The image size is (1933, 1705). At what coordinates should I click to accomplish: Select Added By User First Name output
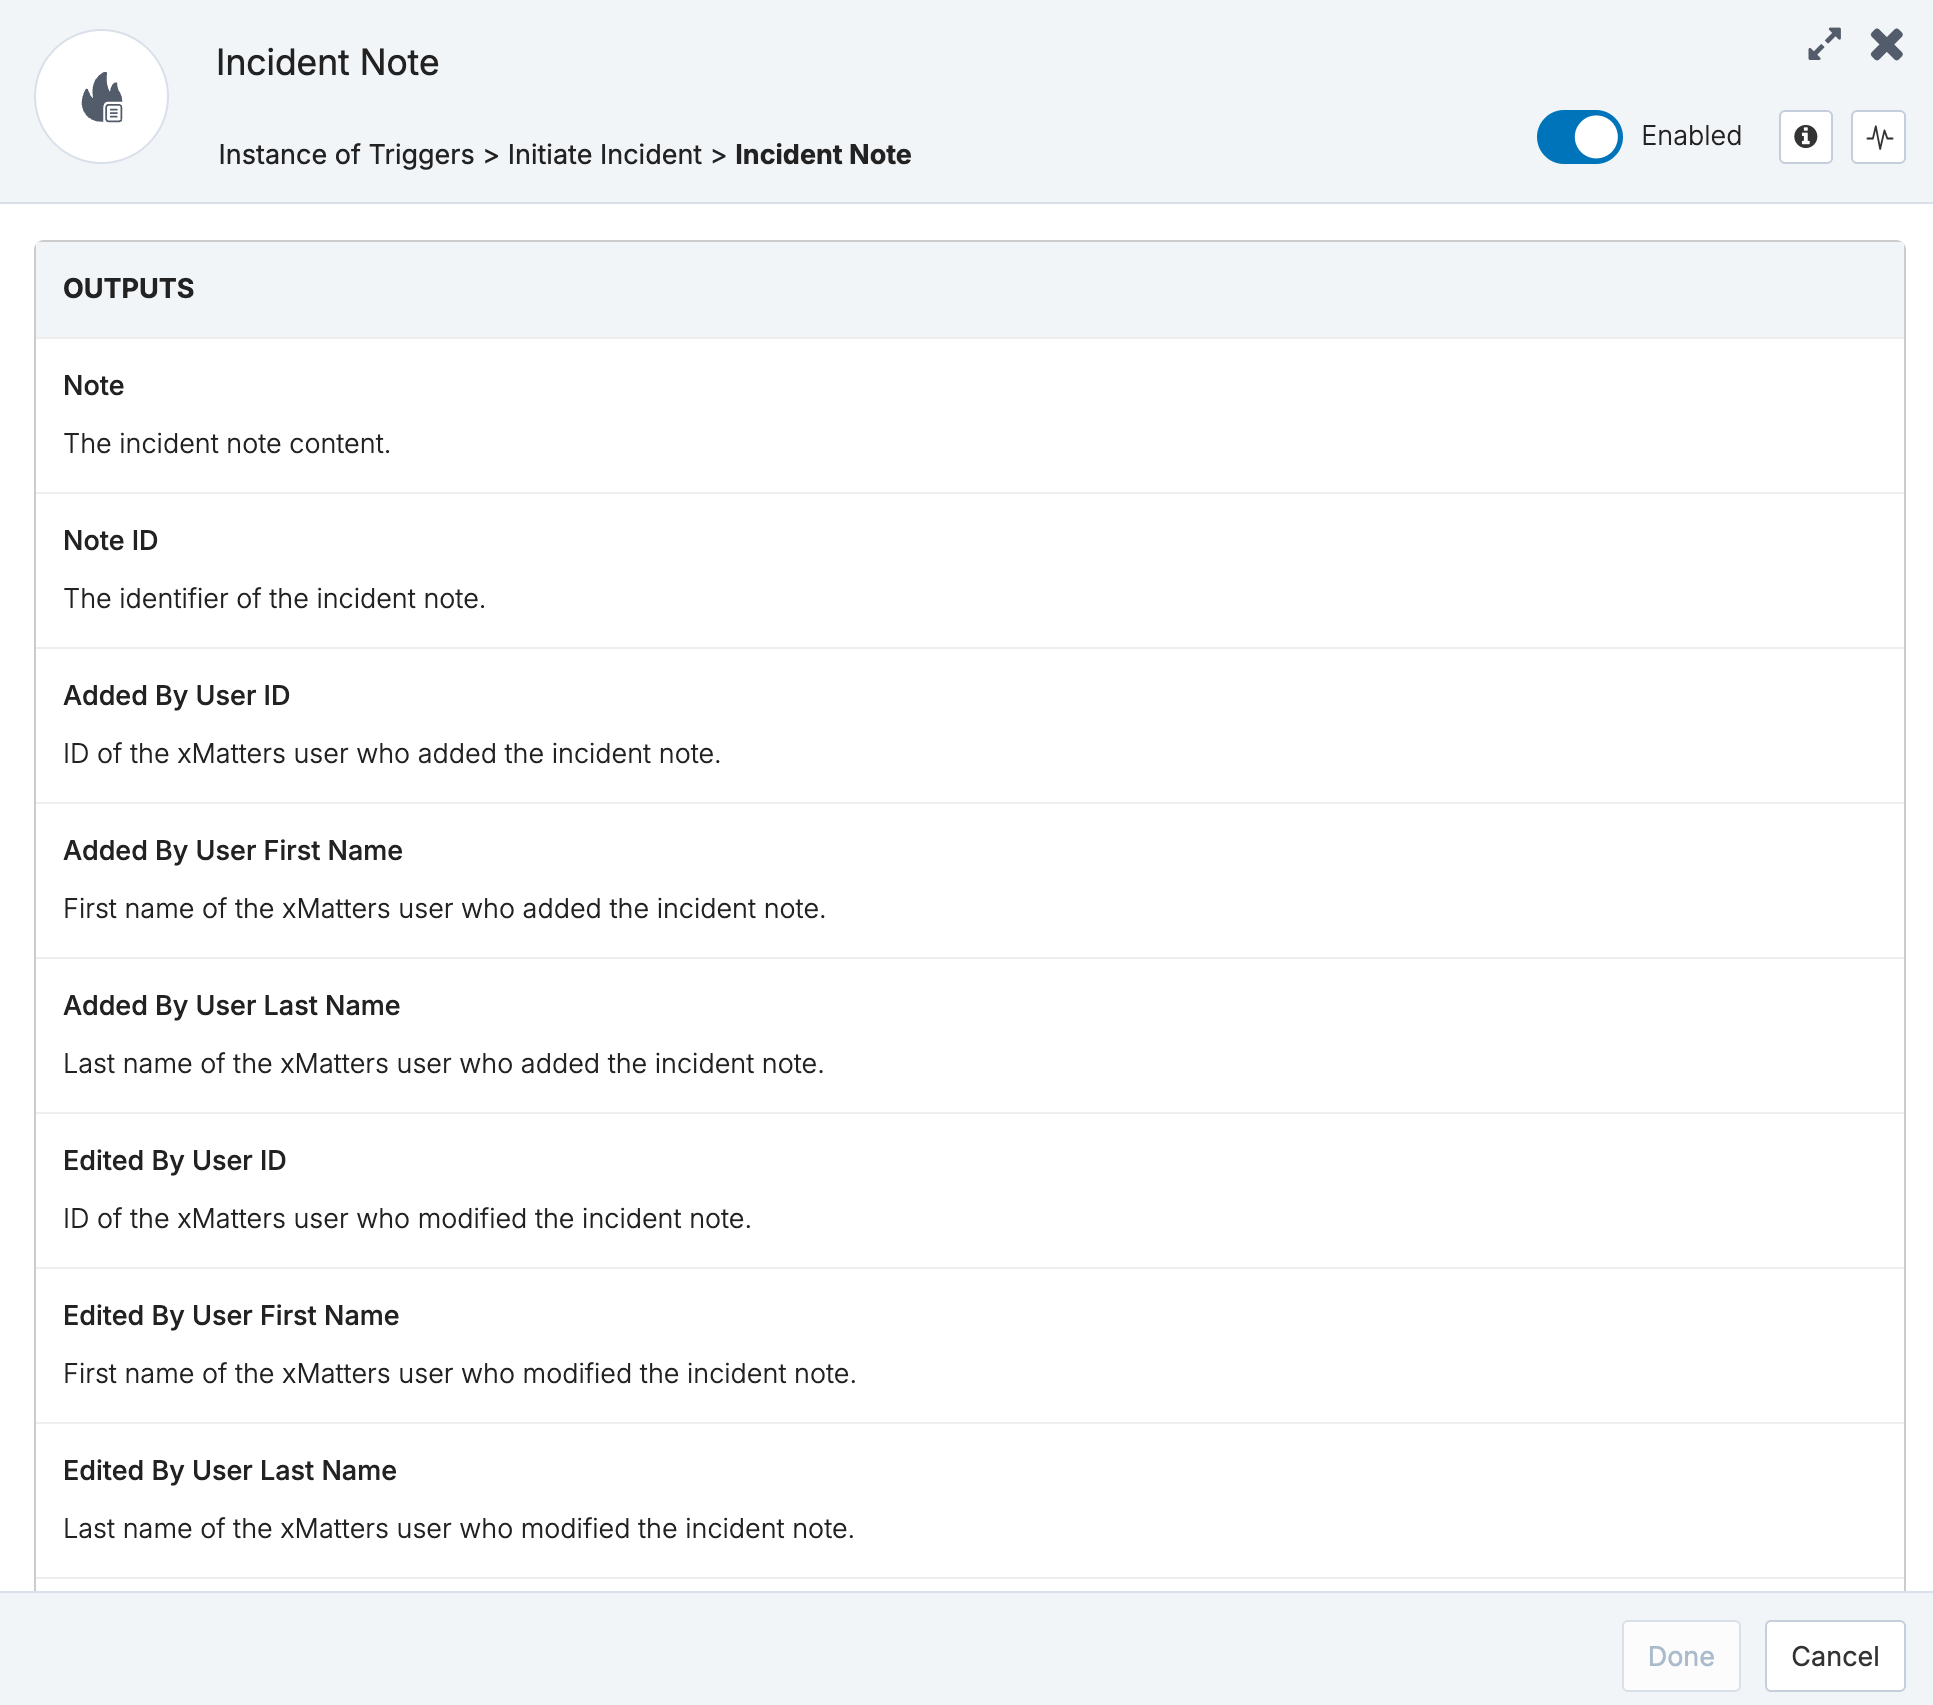point(970,880)
